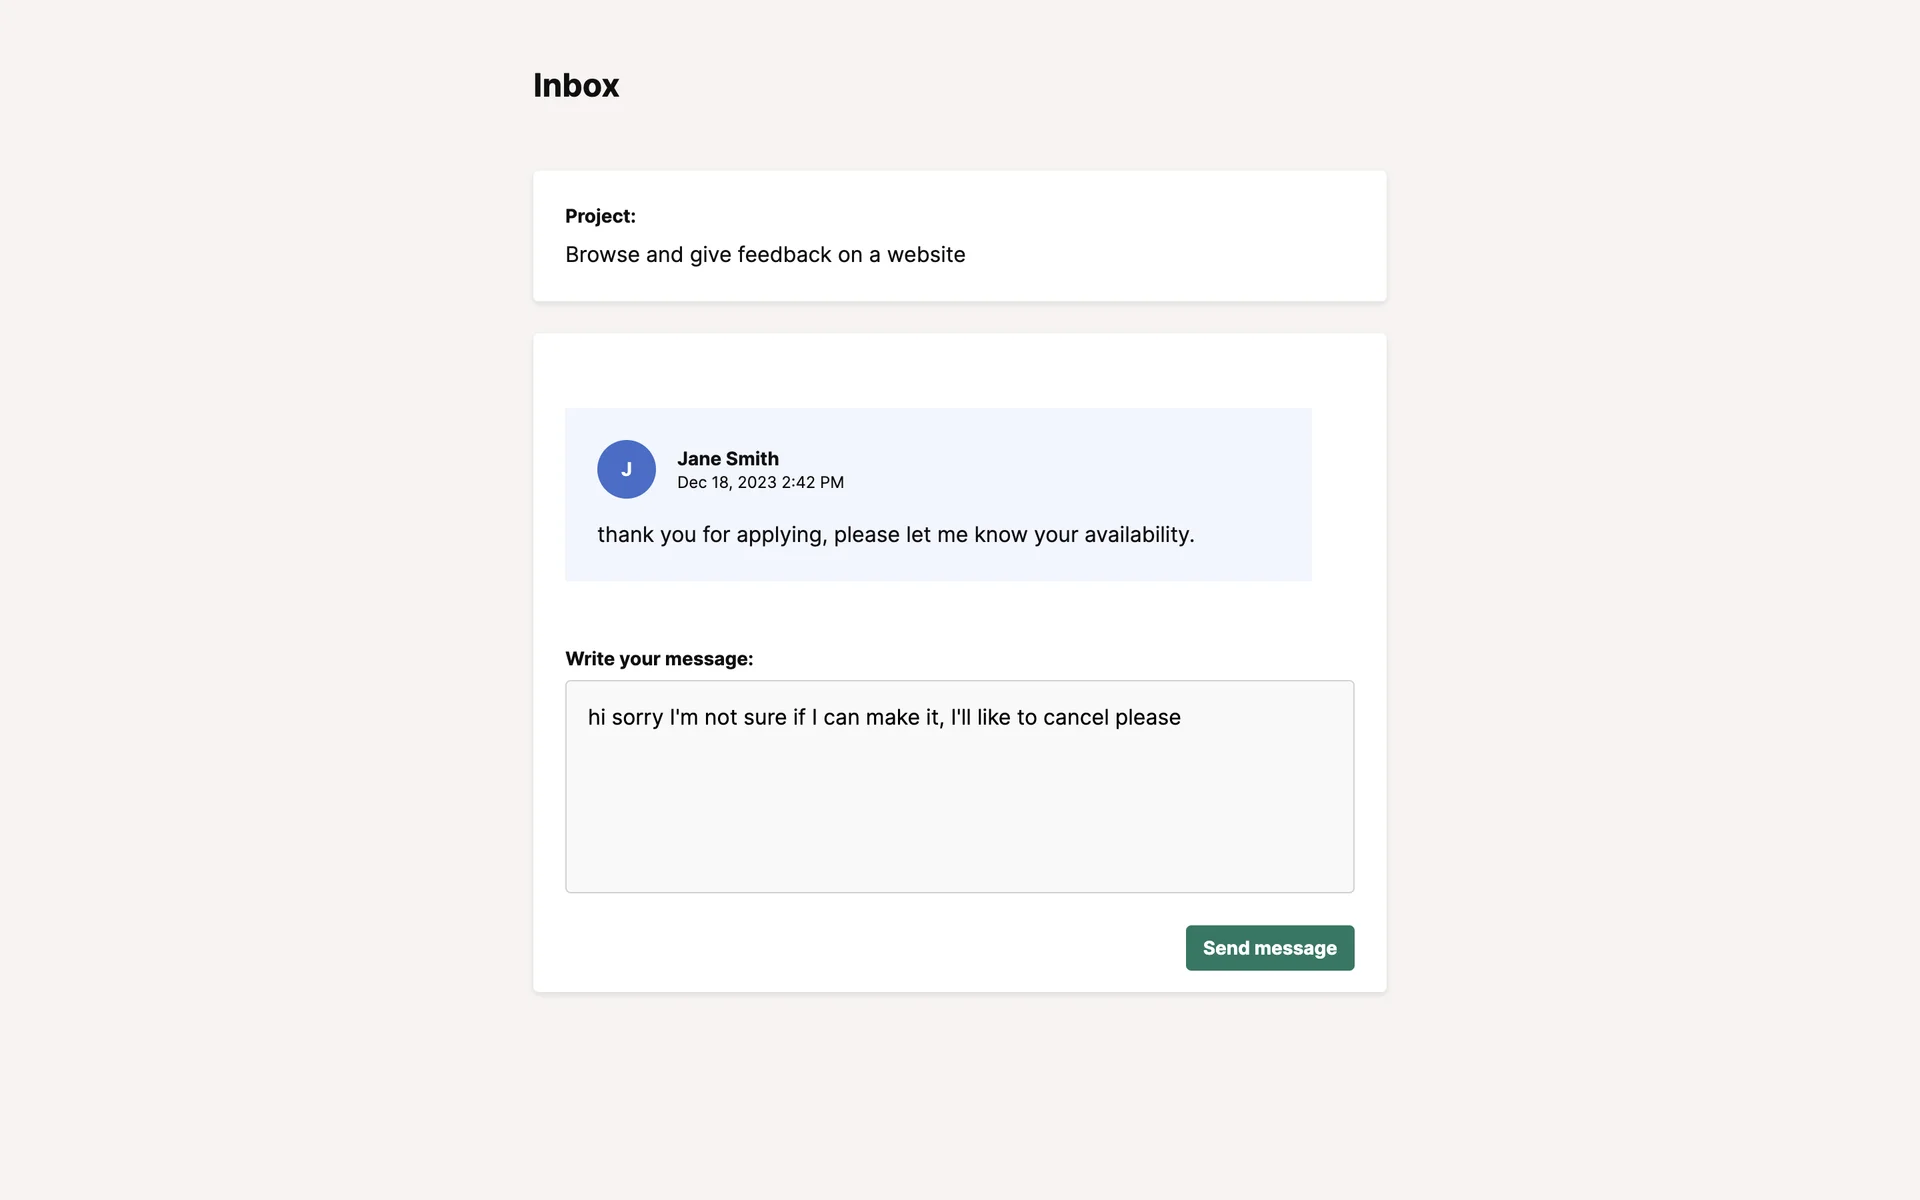Screen dimensions: 1920x1200
Task: Click the Inbox page heading
Action: tap(576, 86)
